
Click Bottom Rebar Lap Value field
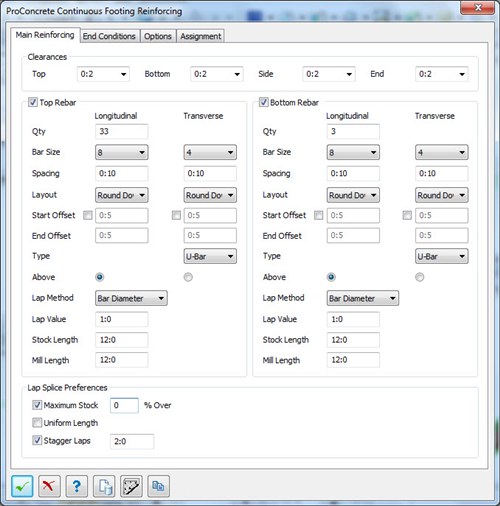(353, 319)
